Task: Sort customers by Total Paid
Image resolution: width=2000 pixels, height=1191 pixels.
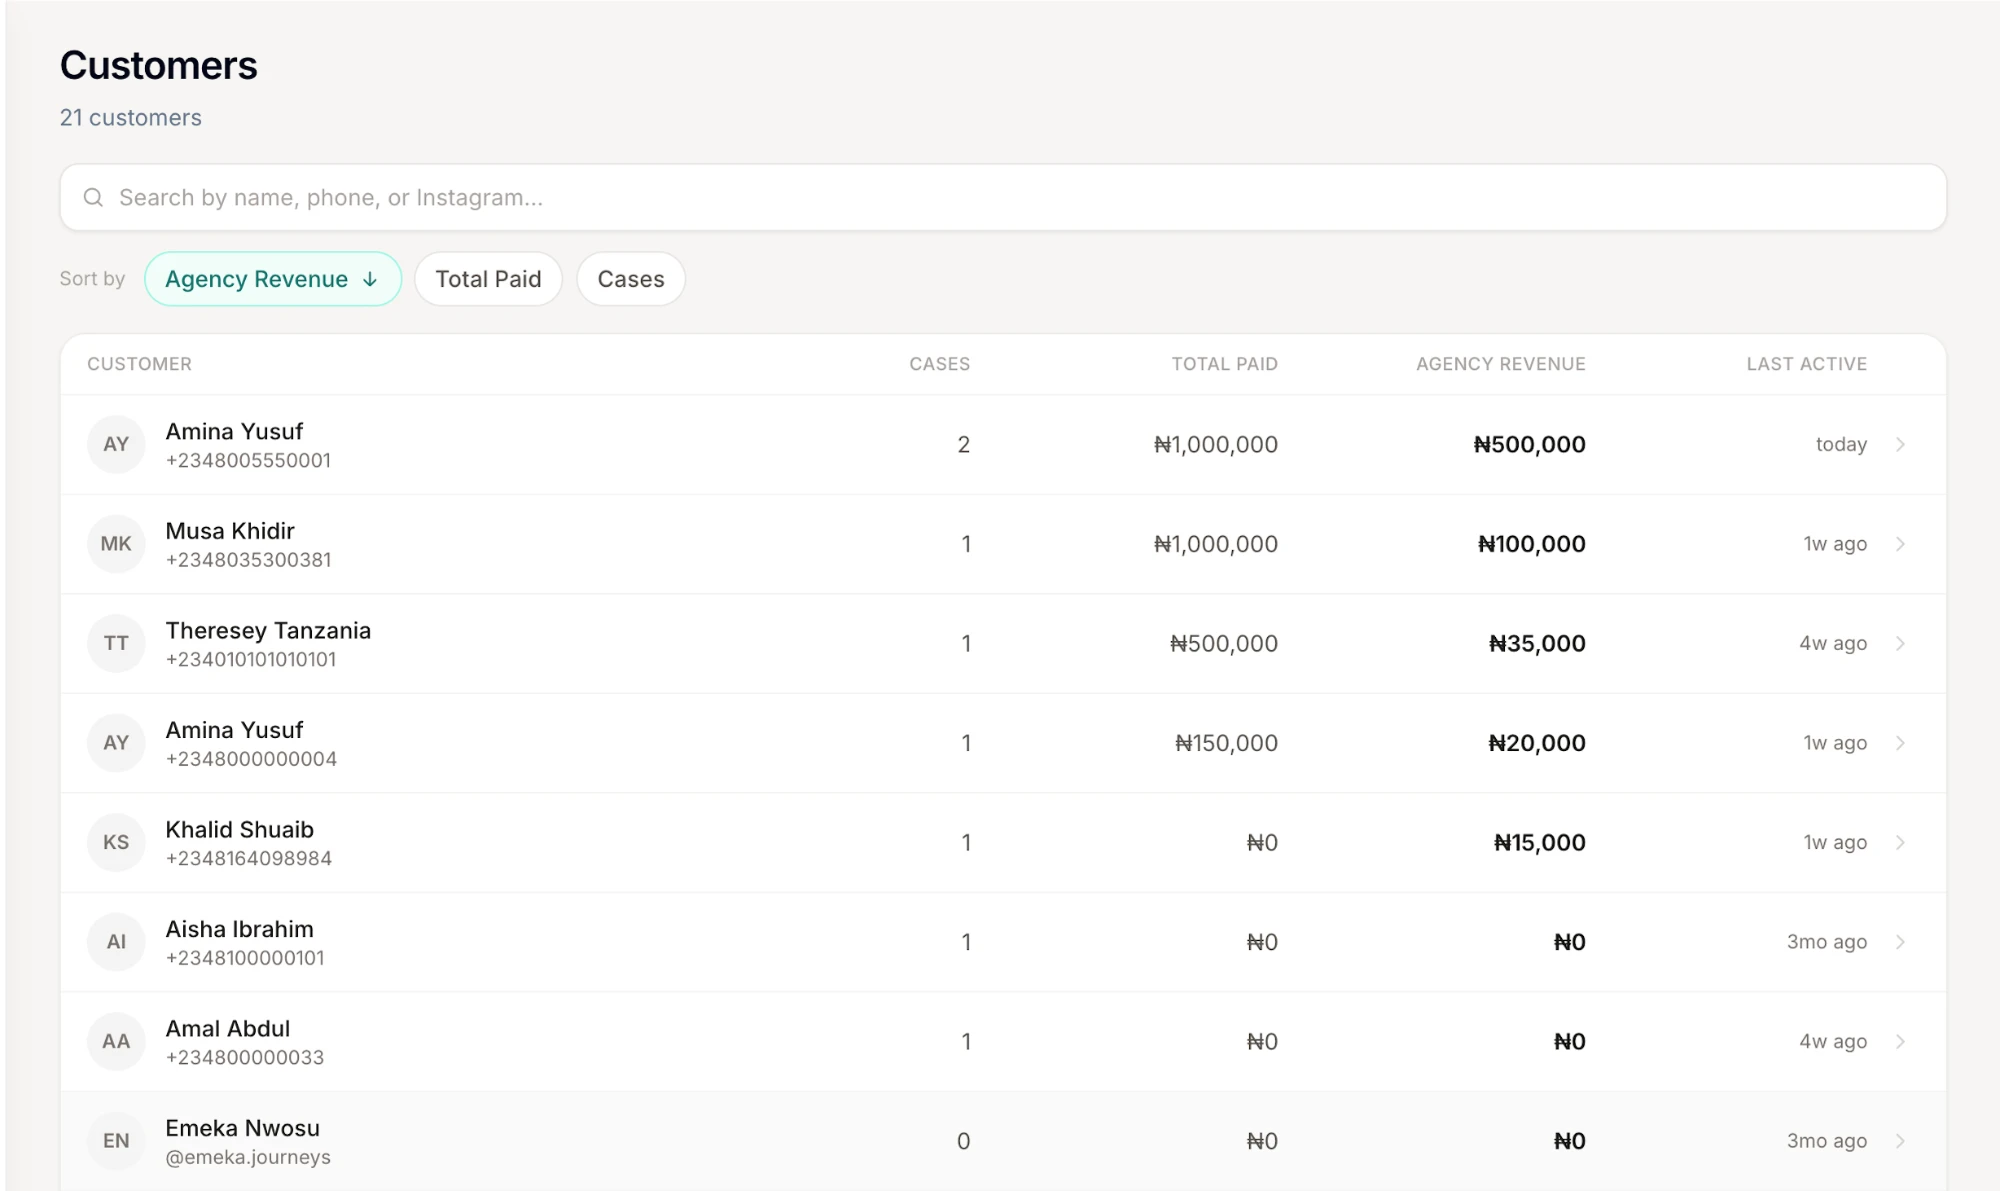Action: click(x=488, y=279)
